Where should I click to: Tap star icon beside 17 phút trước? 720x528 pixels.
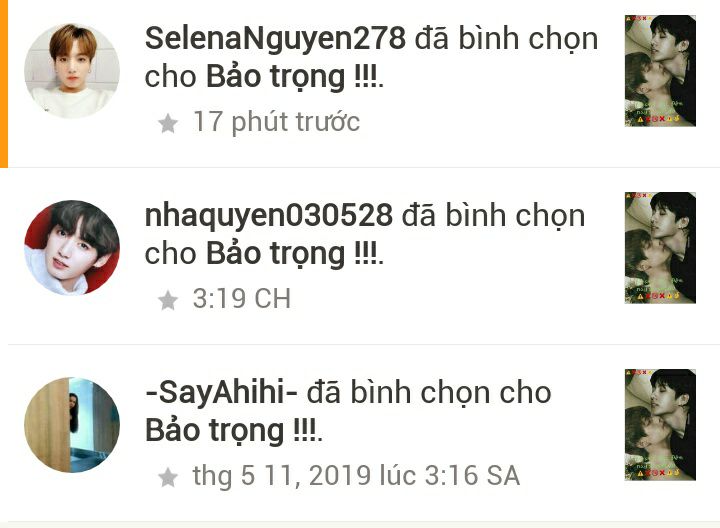click(x=168, y=124)
